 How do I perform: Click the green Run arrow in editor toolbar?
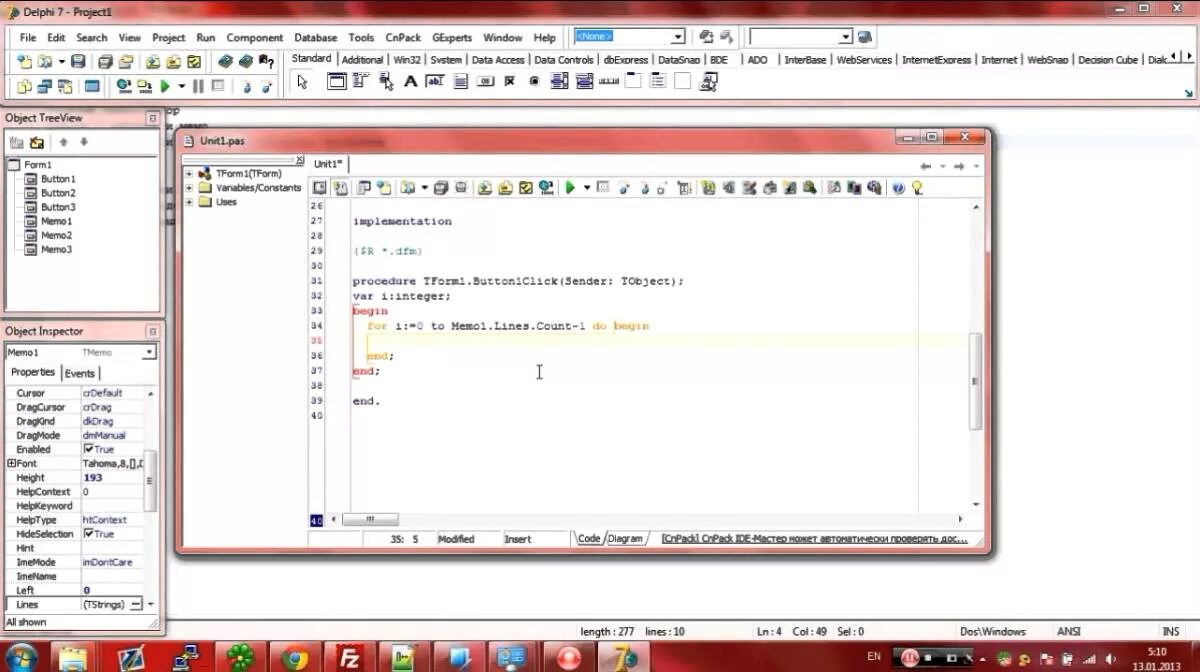point(570,187)
